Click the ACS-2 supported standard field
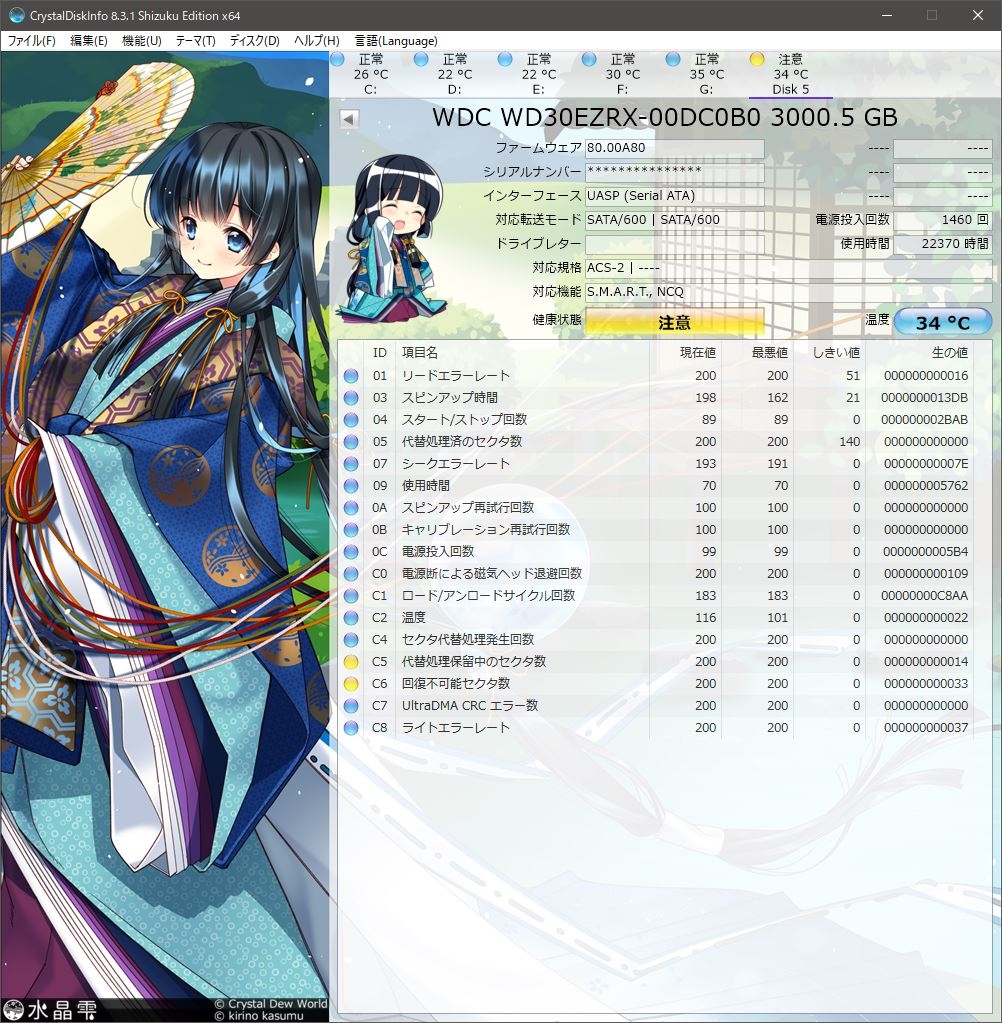This screenshot has width=1002, height=1023. [x=788, y=268]
